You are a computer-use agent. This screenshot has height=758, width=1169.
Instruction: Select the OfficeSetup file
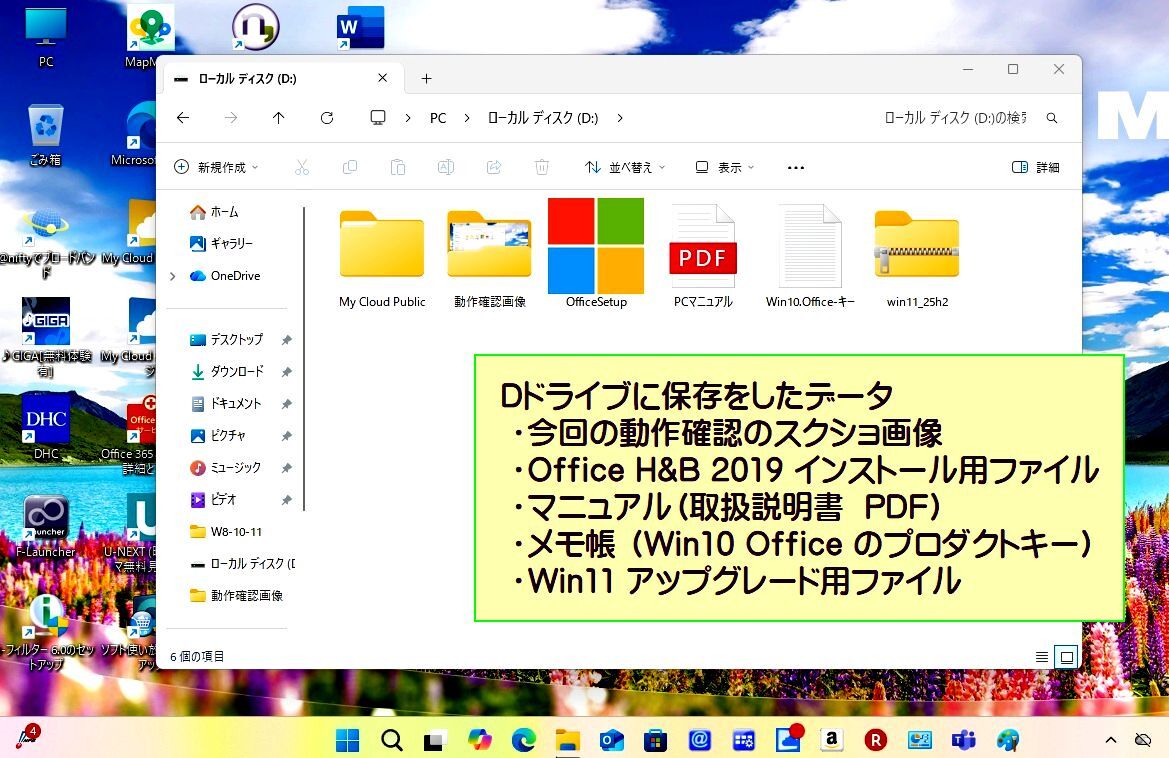pos(596,253)
